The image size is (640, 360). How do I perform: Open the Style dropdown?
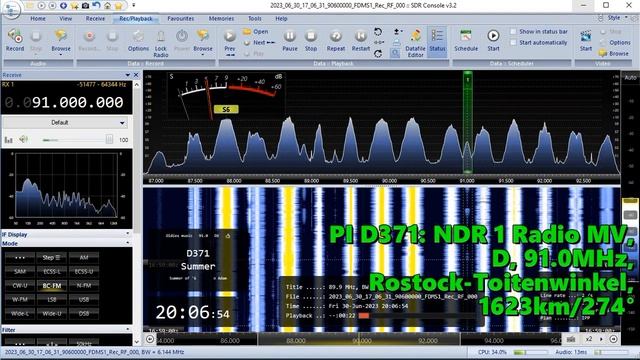click(616, 18)
